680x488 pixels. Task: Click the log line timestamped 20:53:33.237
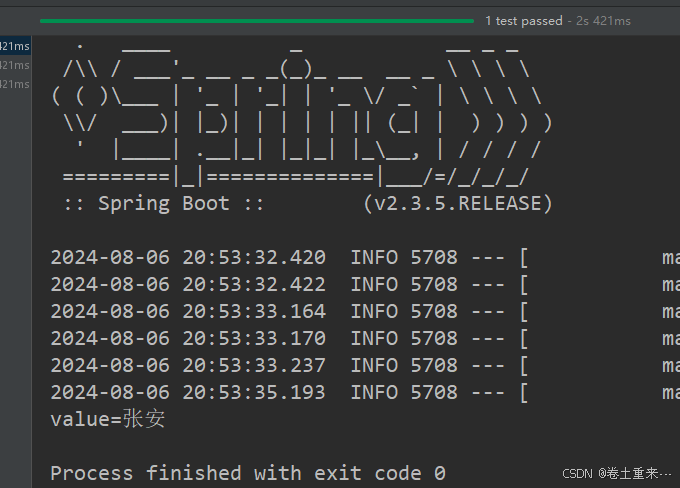point(365,365)
